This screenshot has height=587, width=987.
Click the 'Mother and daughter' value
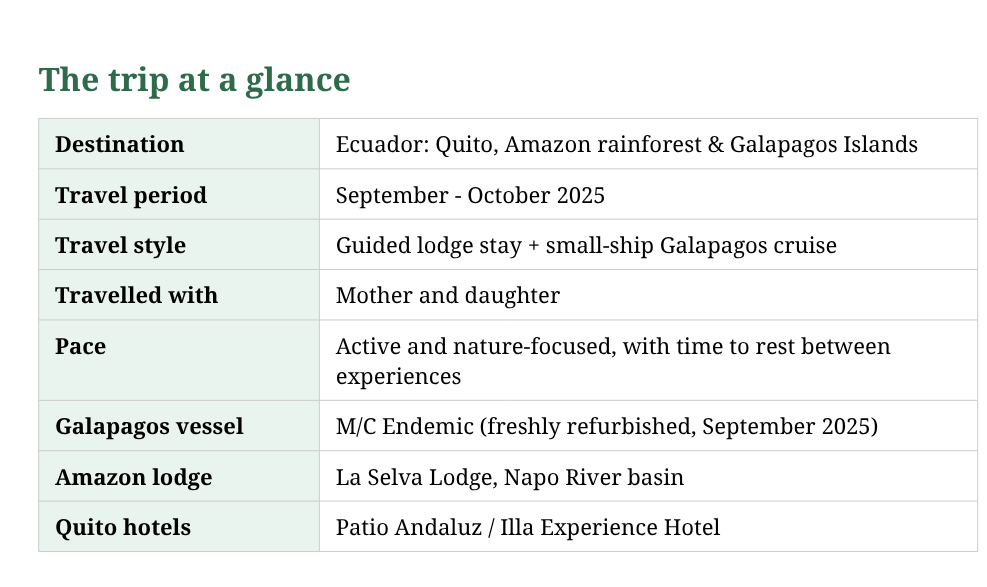[448, 295]
